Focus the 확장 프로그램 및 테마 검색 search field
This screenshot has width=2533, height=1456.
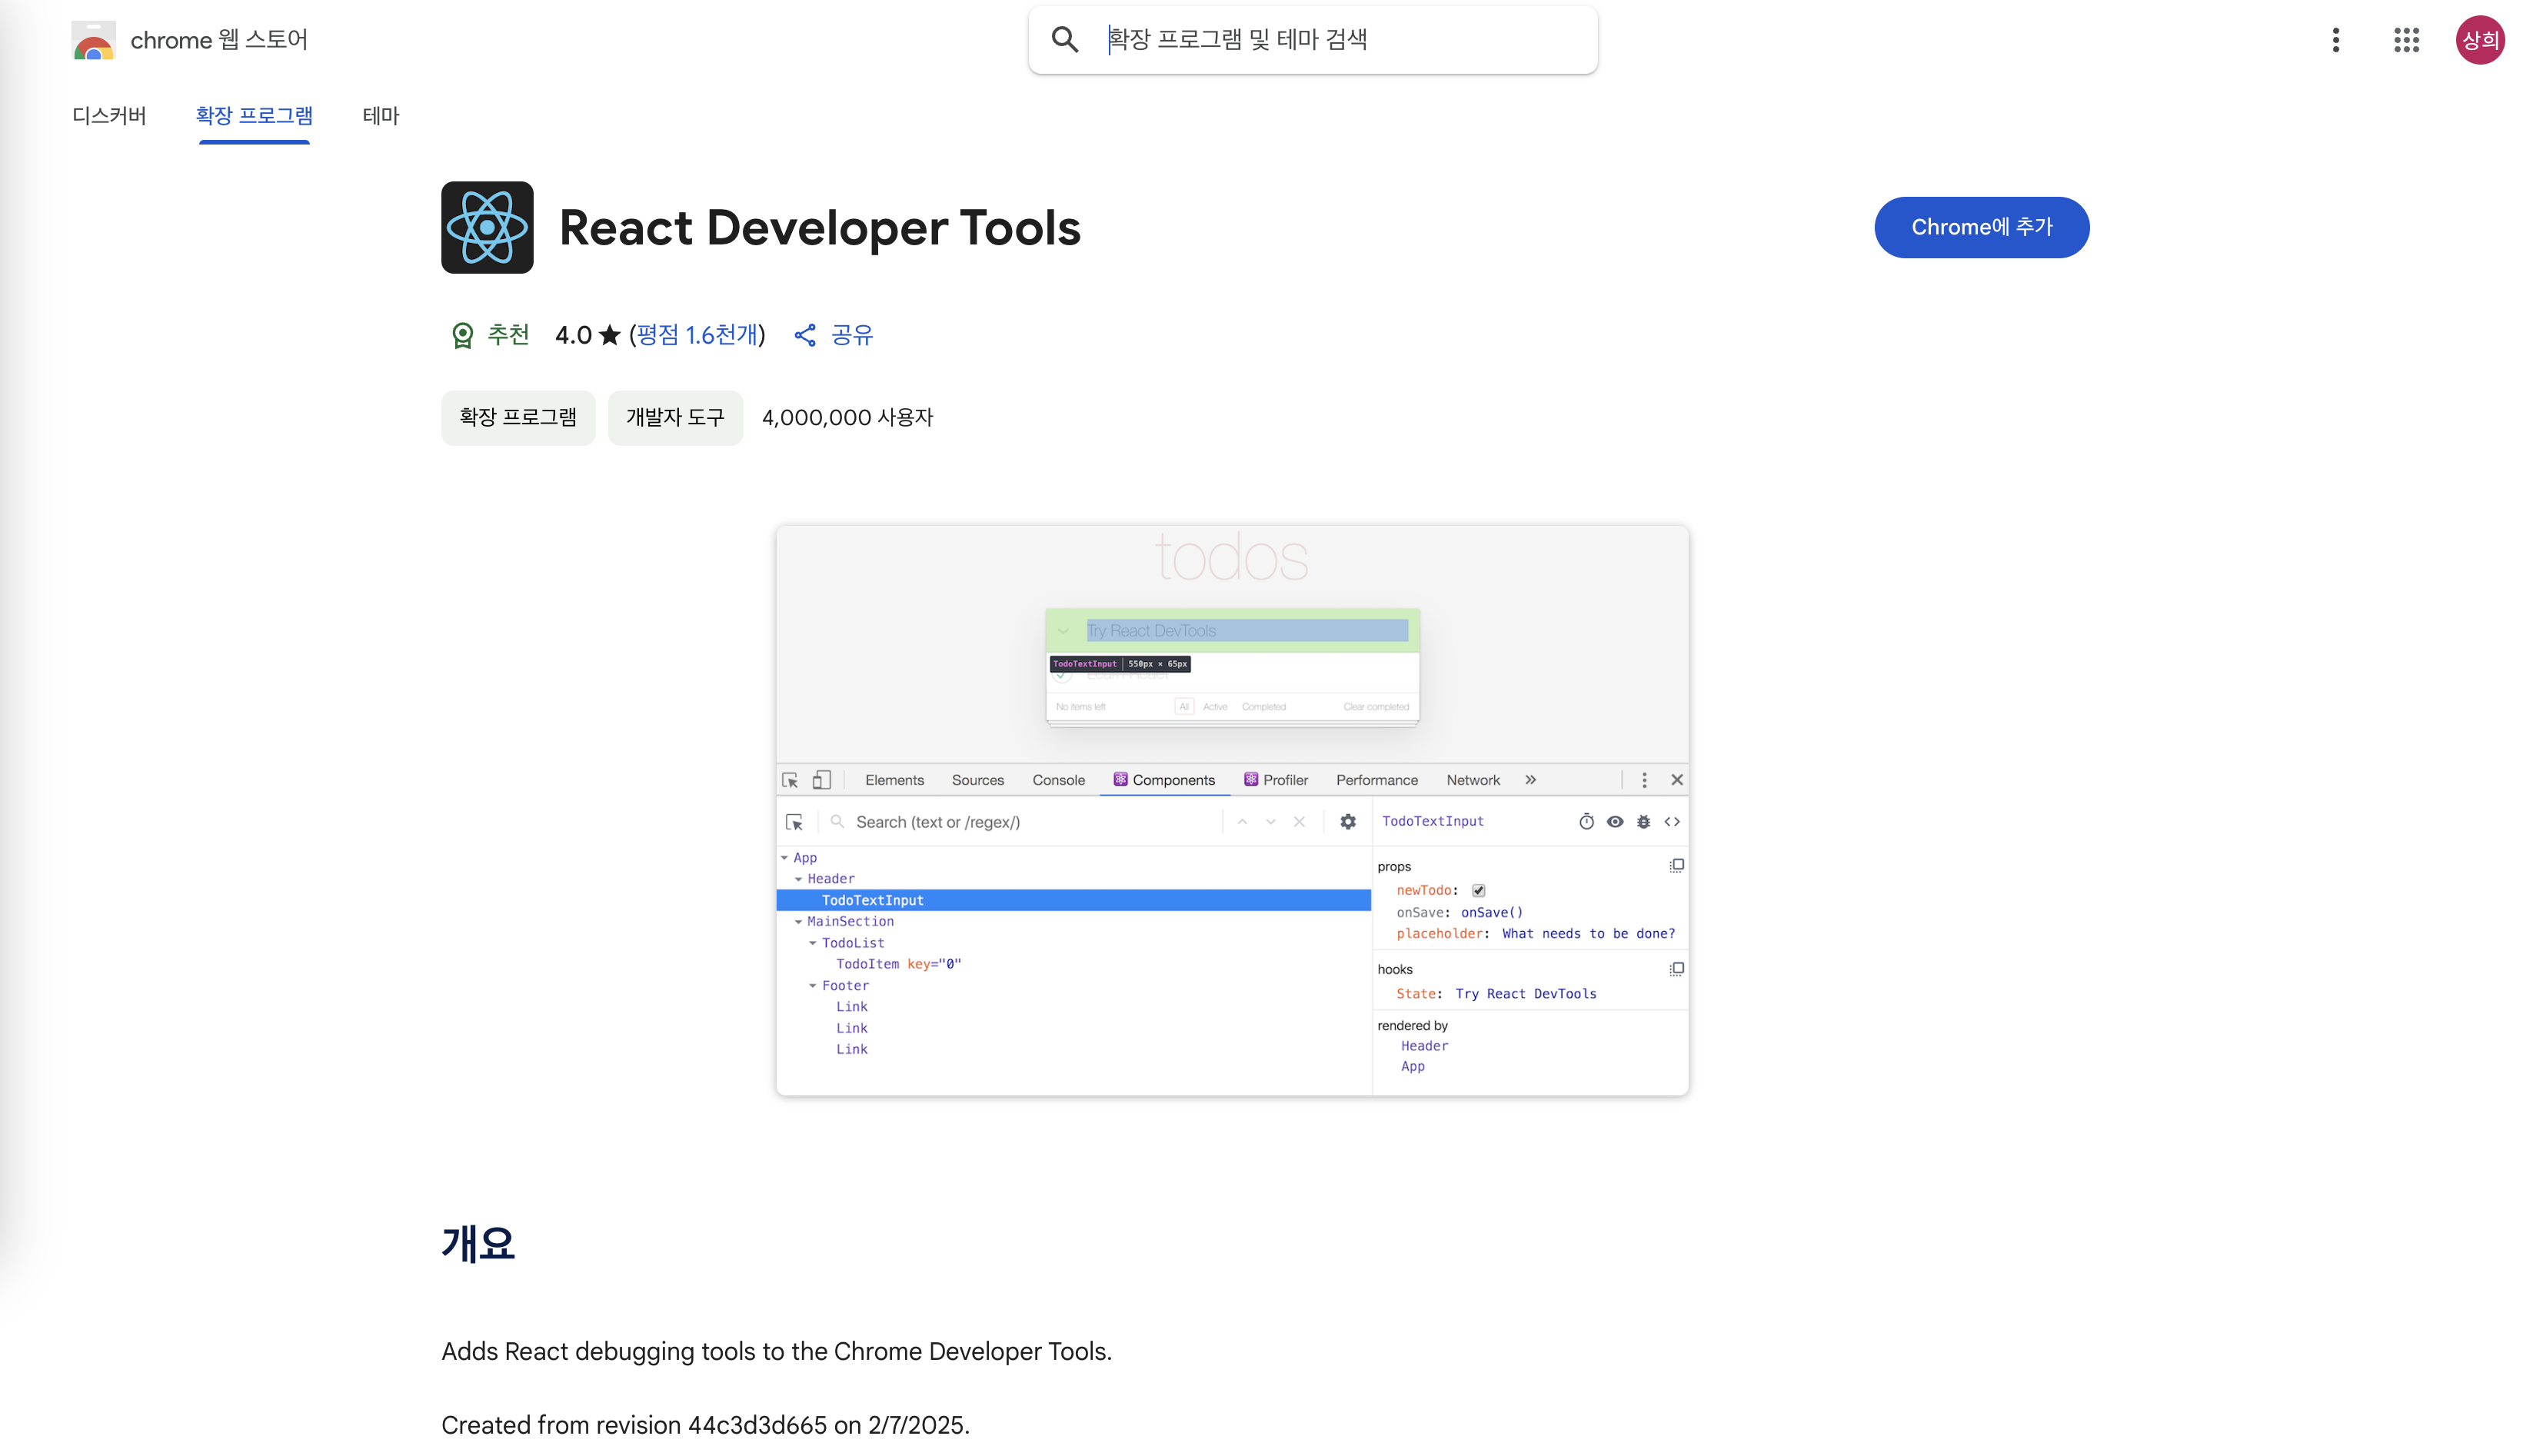click(x=1312, y=40)
